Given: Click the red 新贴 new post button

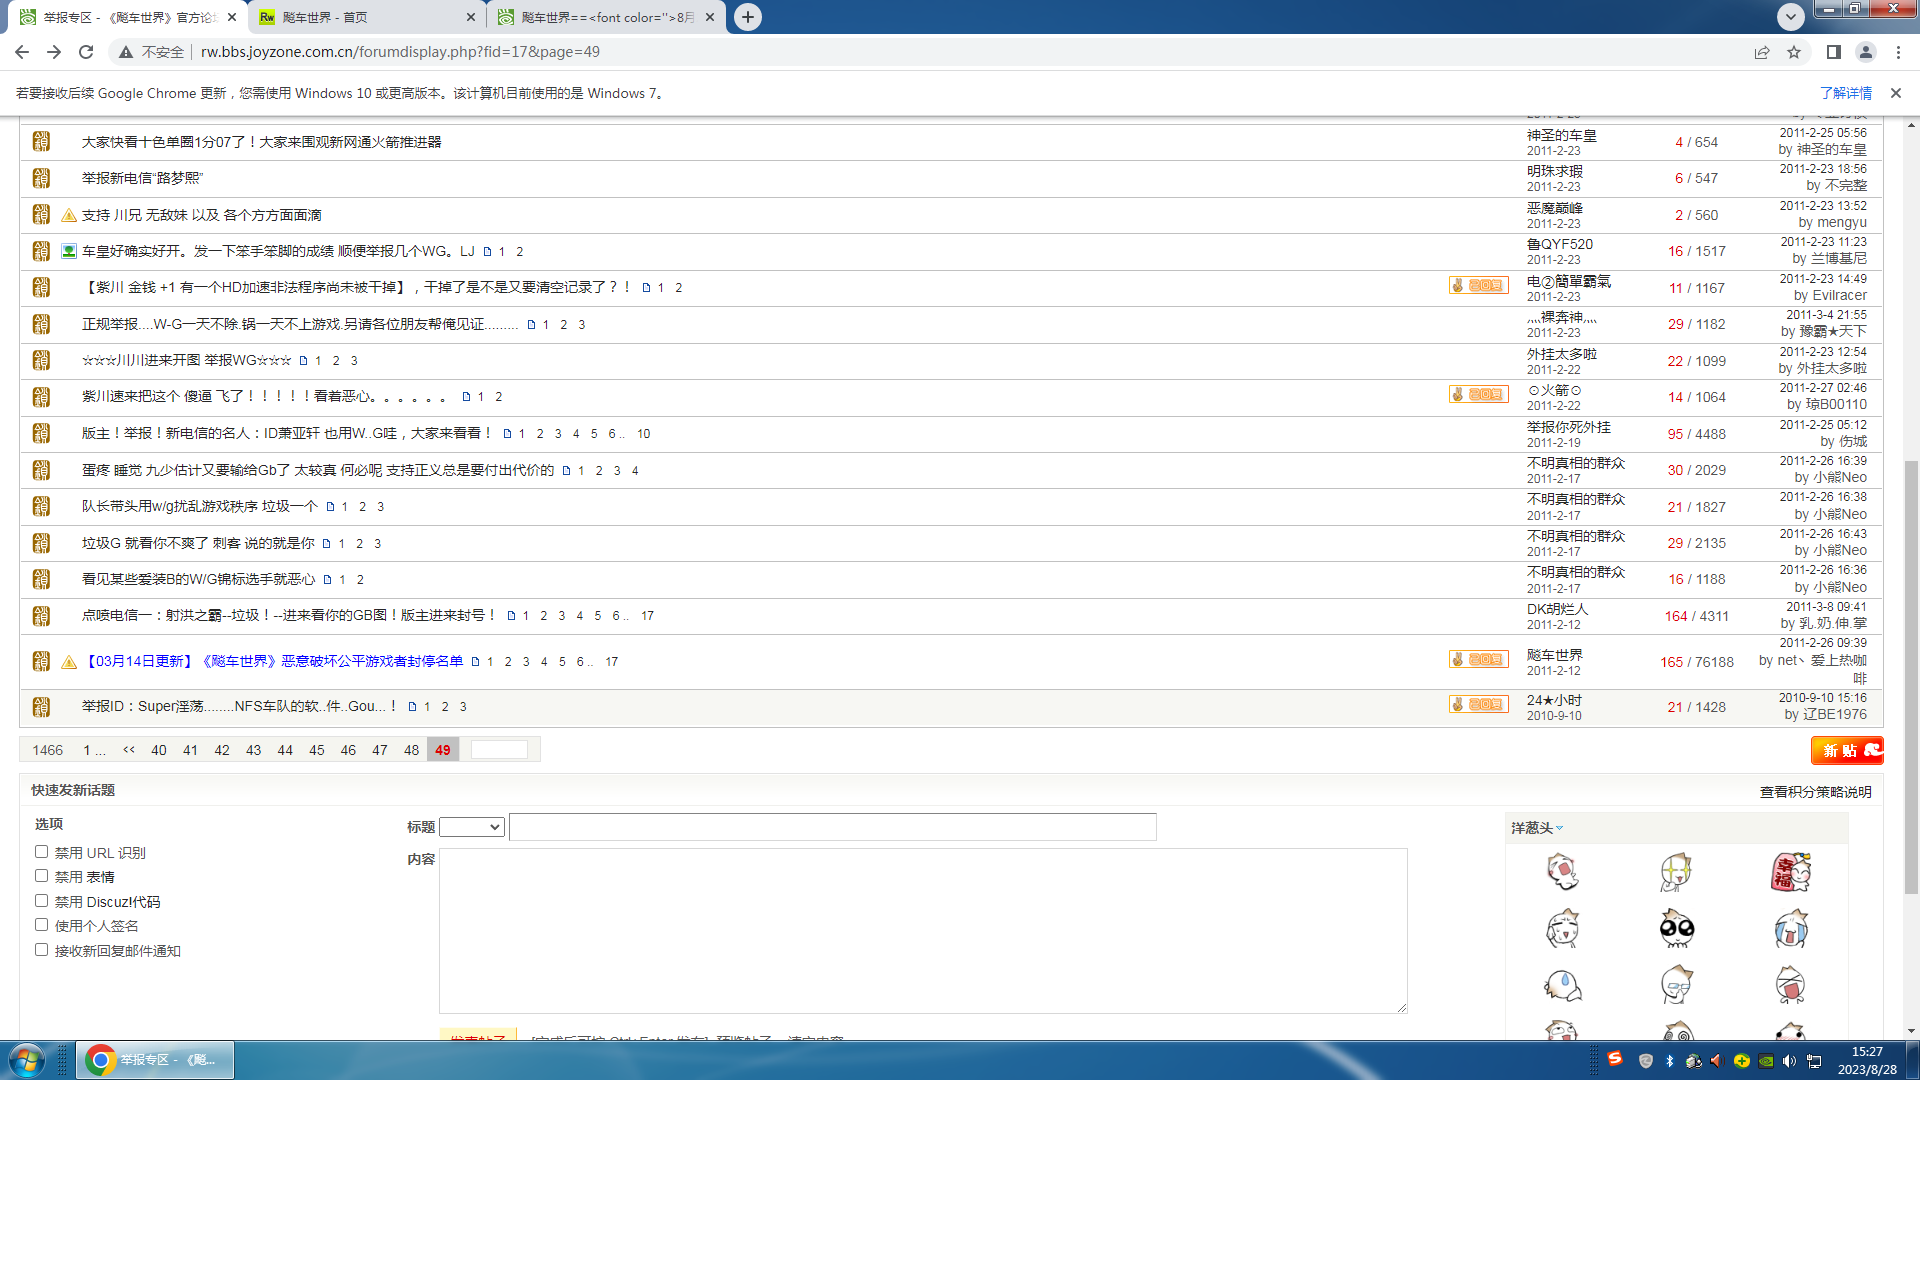Looking at the screenshot, I should click(1846, 750).
